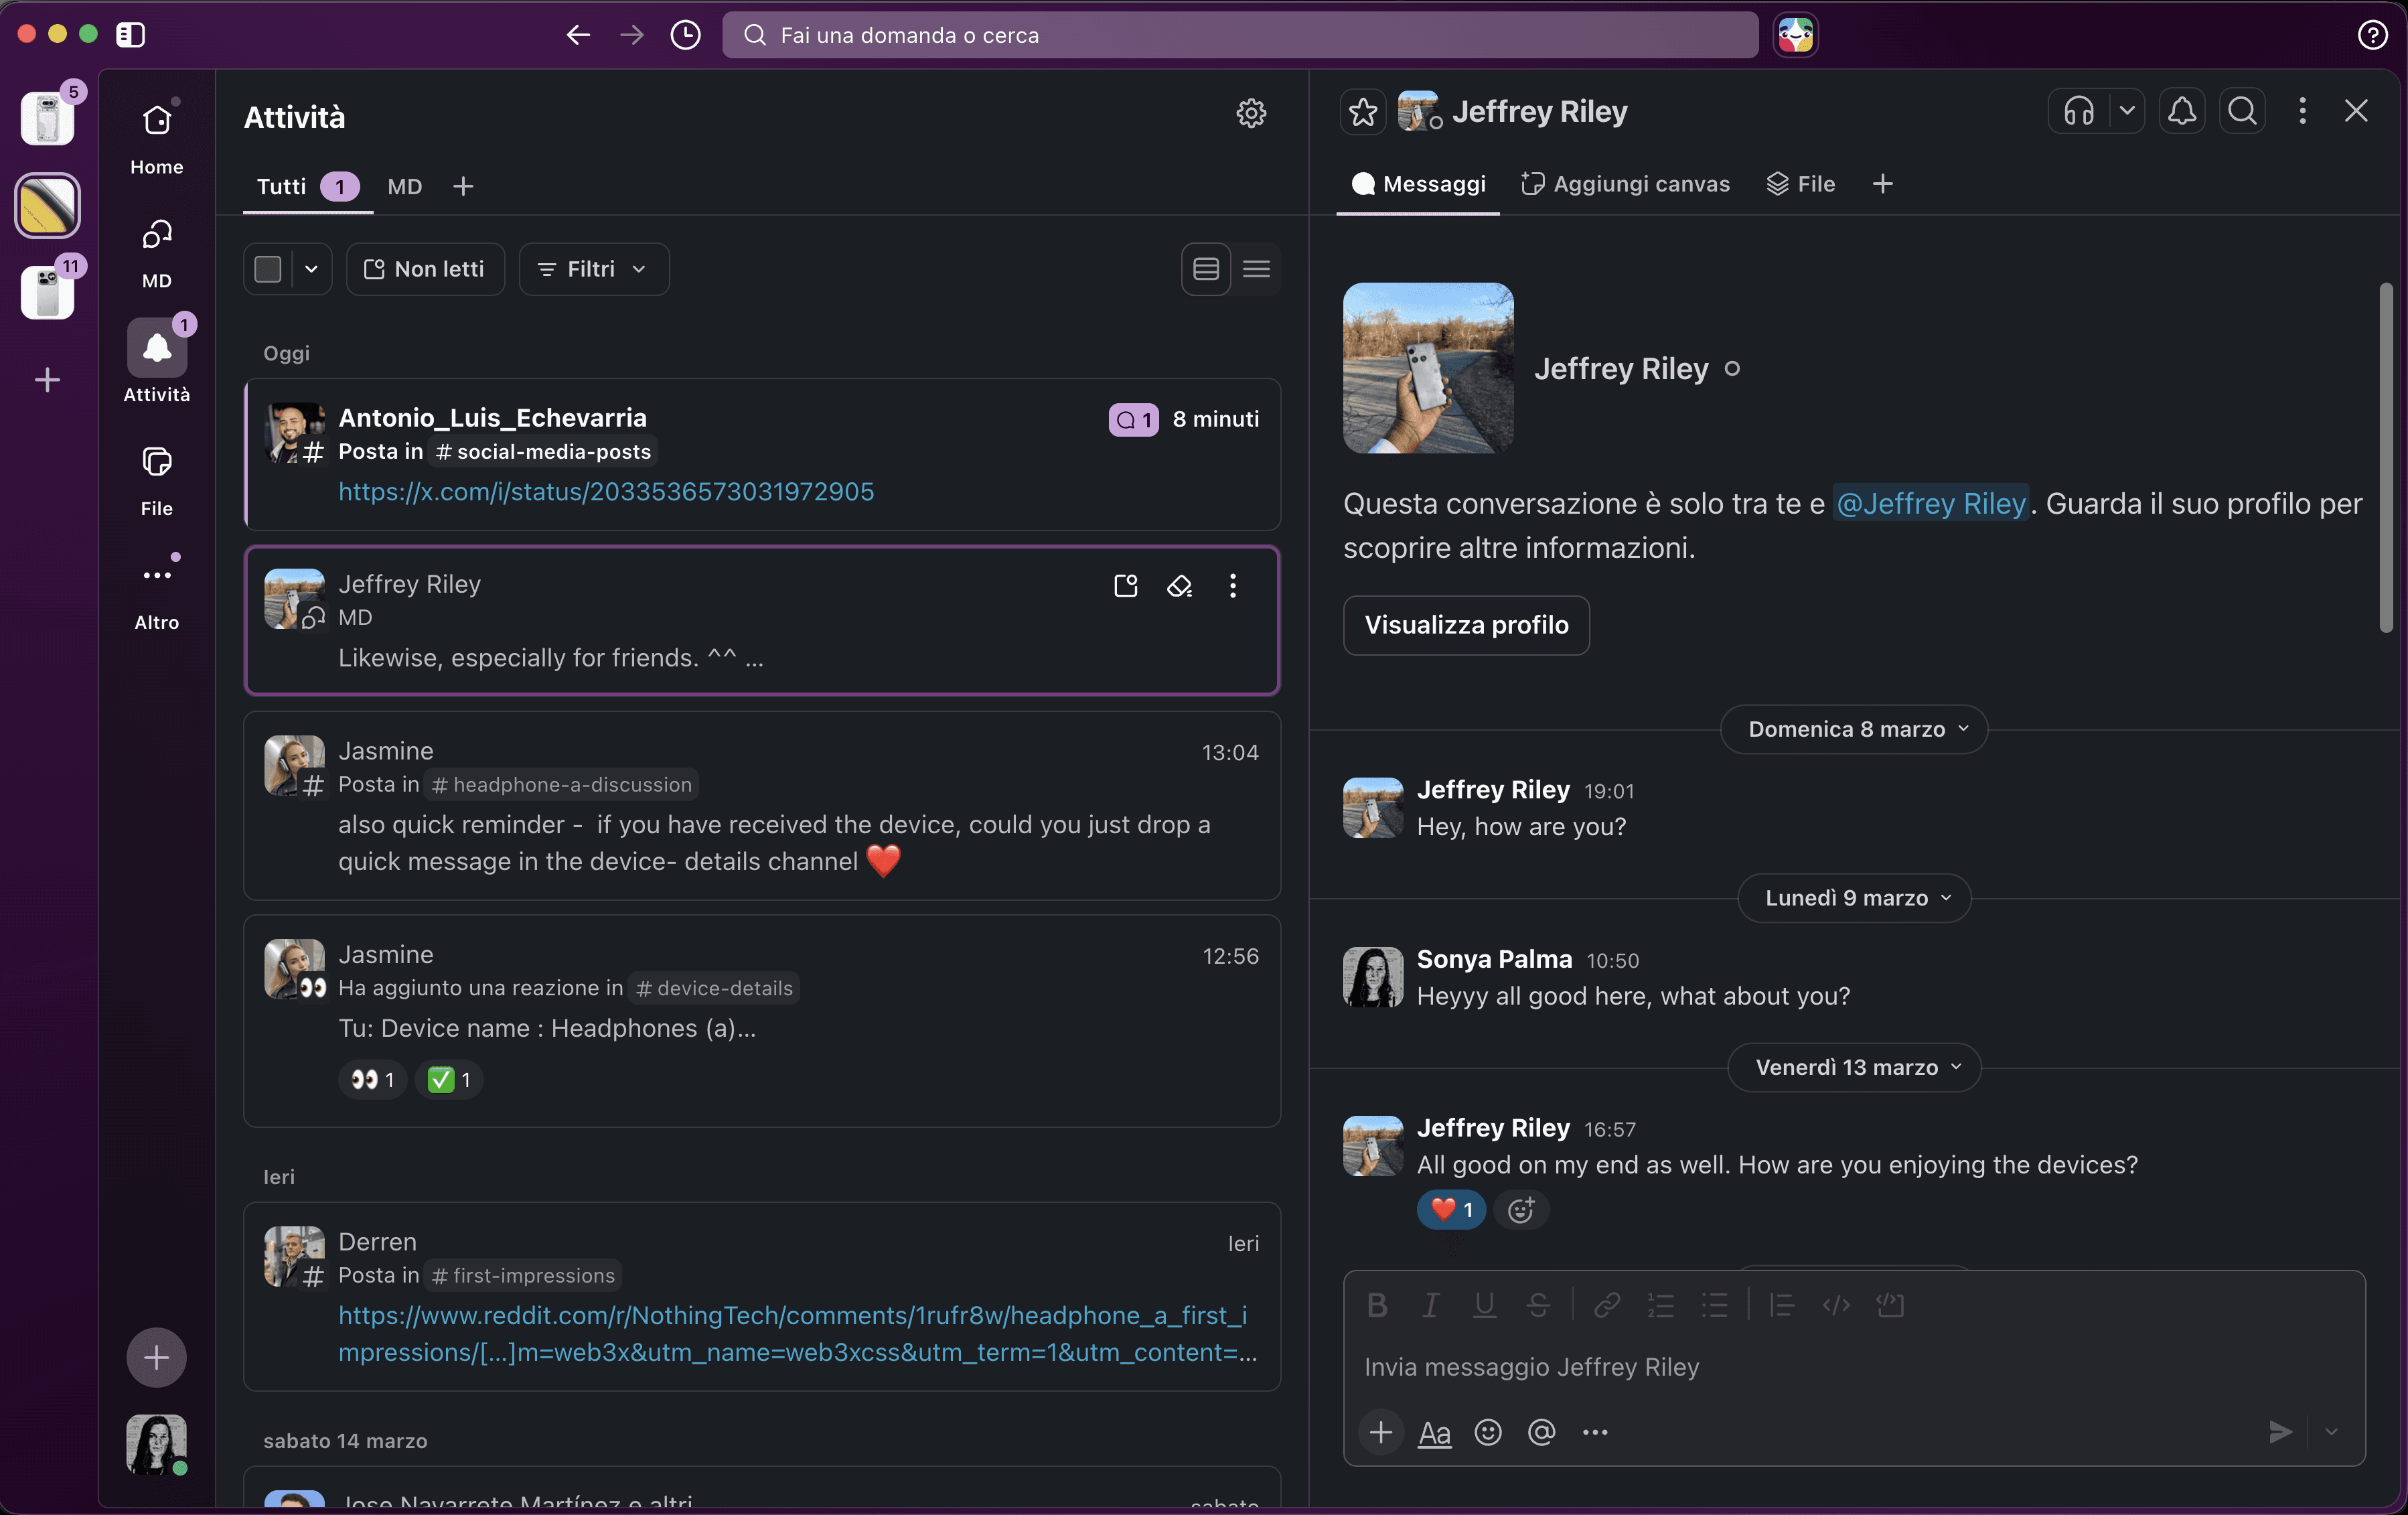The width and height of the screenshot is (2408, 1515).
Task: Toggle the heart reaction on message
Action: coord(1451,1210)
